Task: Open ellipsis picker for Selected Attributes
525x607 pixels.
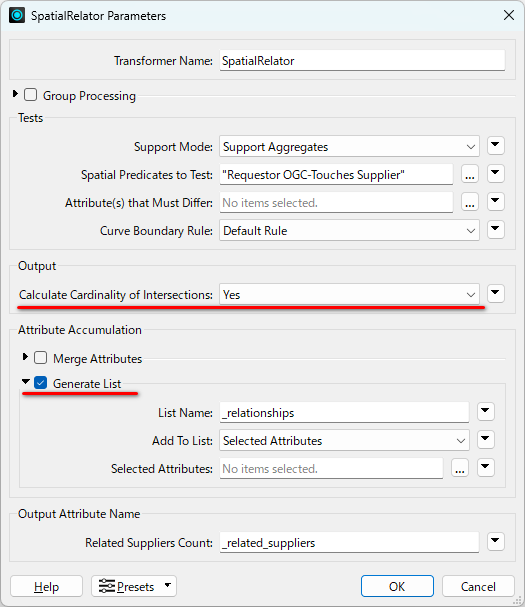Action: 460,468
